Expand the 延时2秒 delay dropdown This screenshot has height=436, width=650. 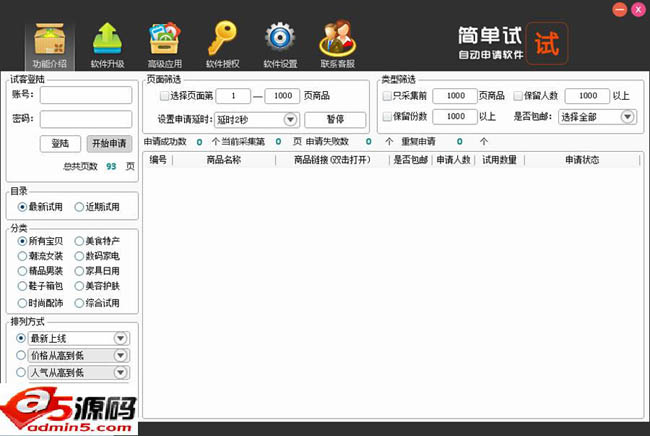[291, 120]
